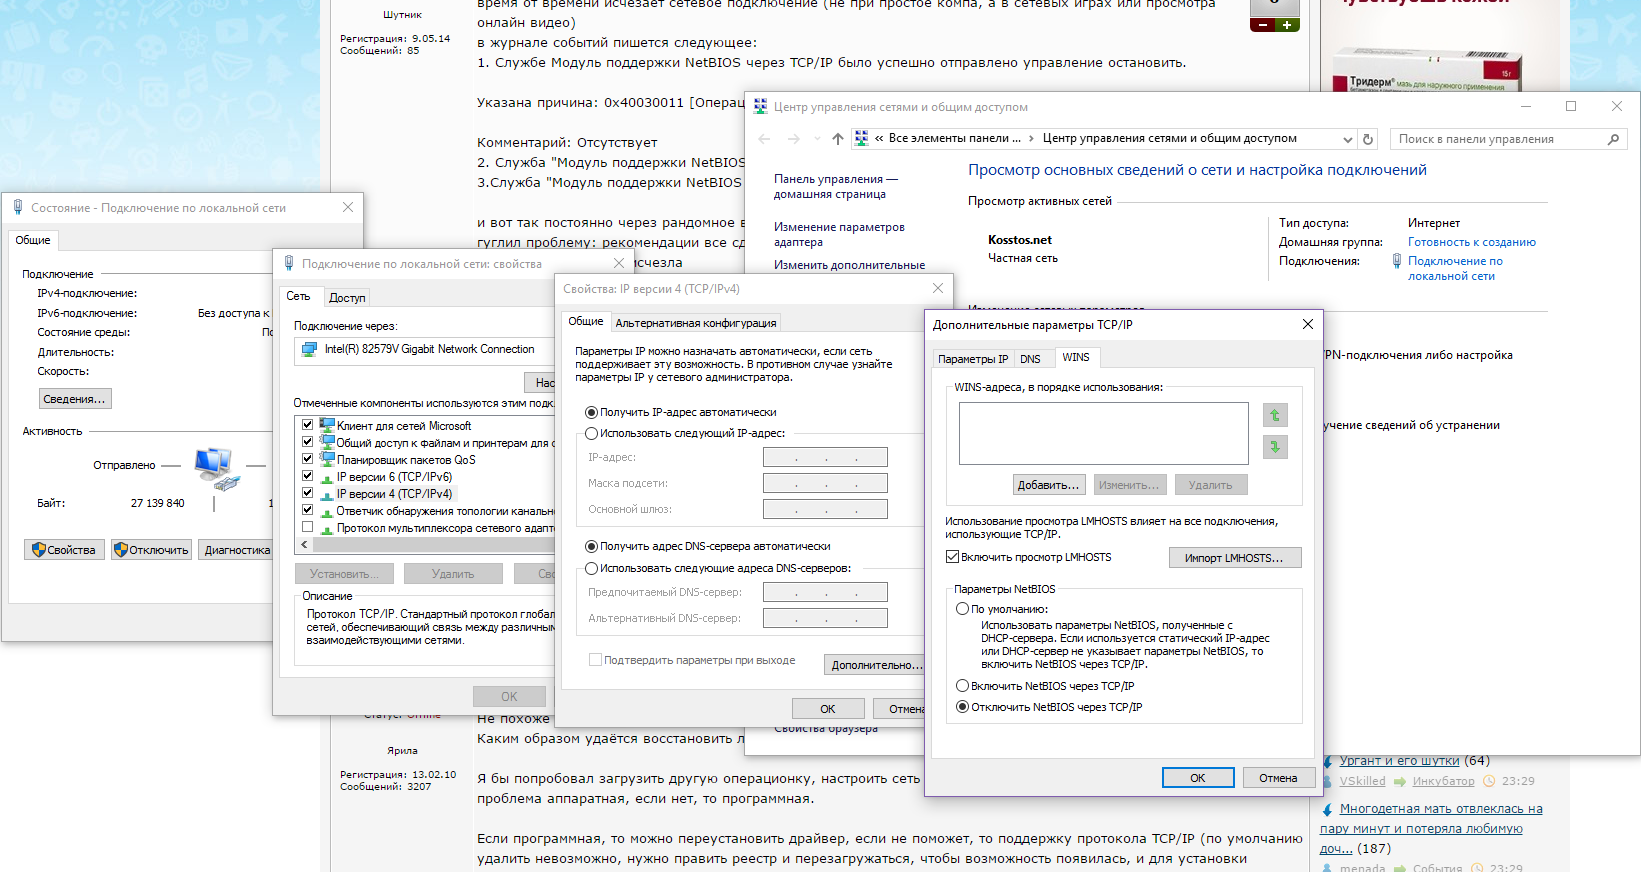Click the green plus vote button
The height and width of the screenshot is (872, 1641).
pyautogui.click(x=1287, y=25)
